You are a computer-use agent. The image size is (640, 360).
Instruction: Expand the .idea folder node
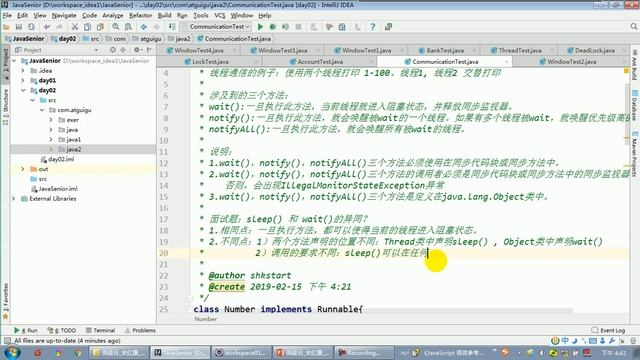coord(23,71)
